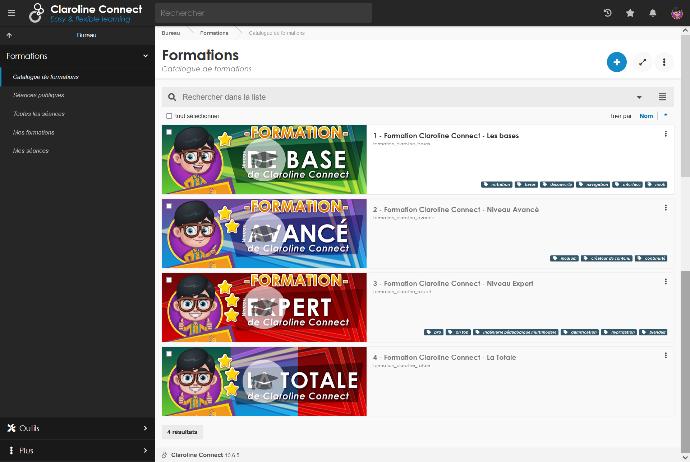The width and height of the screenshot is (690, 462).
Task: Click the magnifier icon in list search
Action: 172,97
